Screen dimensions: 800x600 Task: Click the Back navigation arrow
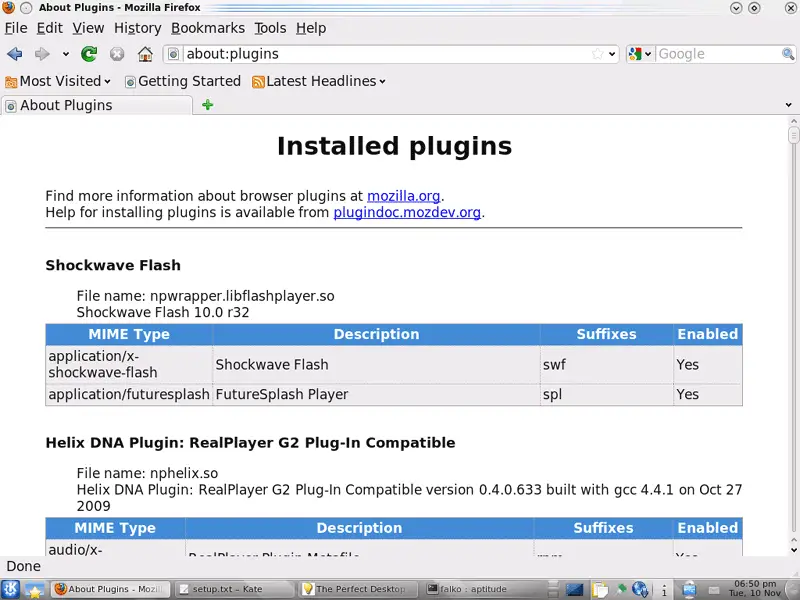click(14, 54)
